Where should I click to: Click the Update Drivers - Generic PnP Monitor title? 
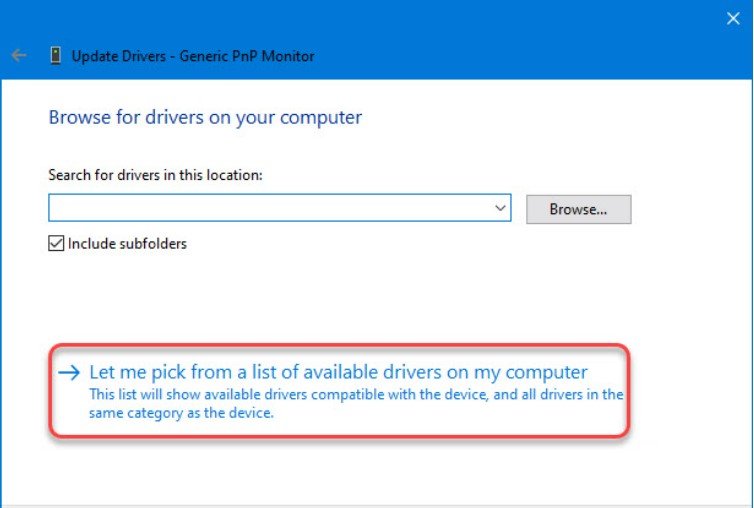[193, 56]
